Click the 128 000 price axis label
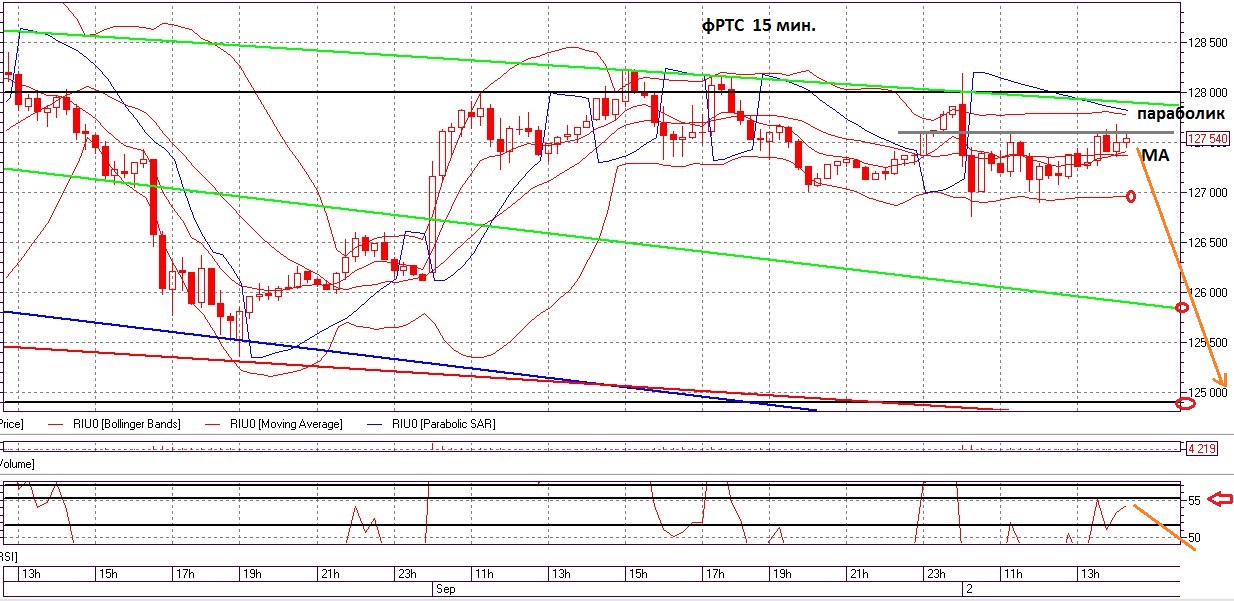Image resolution: width=1234 pixels, height=601 pixels. pos(1209,92)
